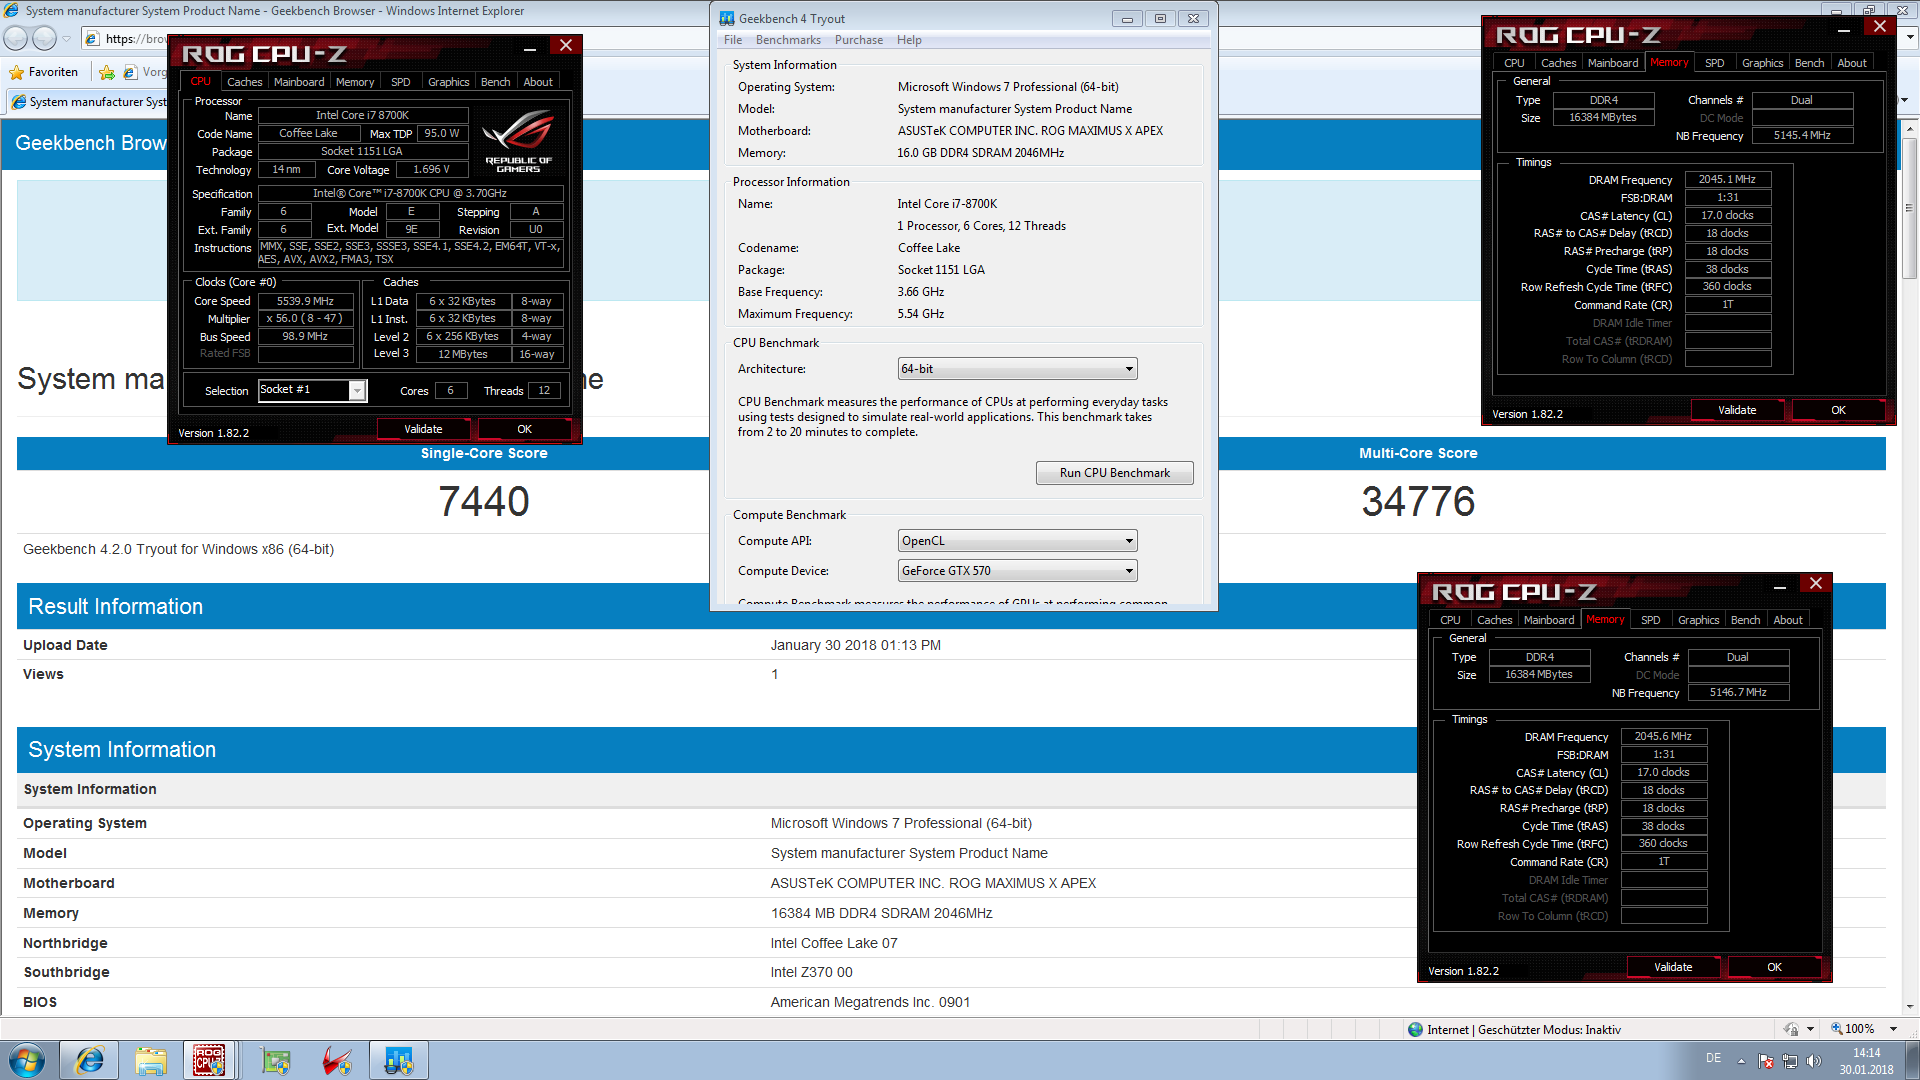
Task: Open the Compute Device GeForce GTX 570 dropdown
Action: pos(1017,571)
